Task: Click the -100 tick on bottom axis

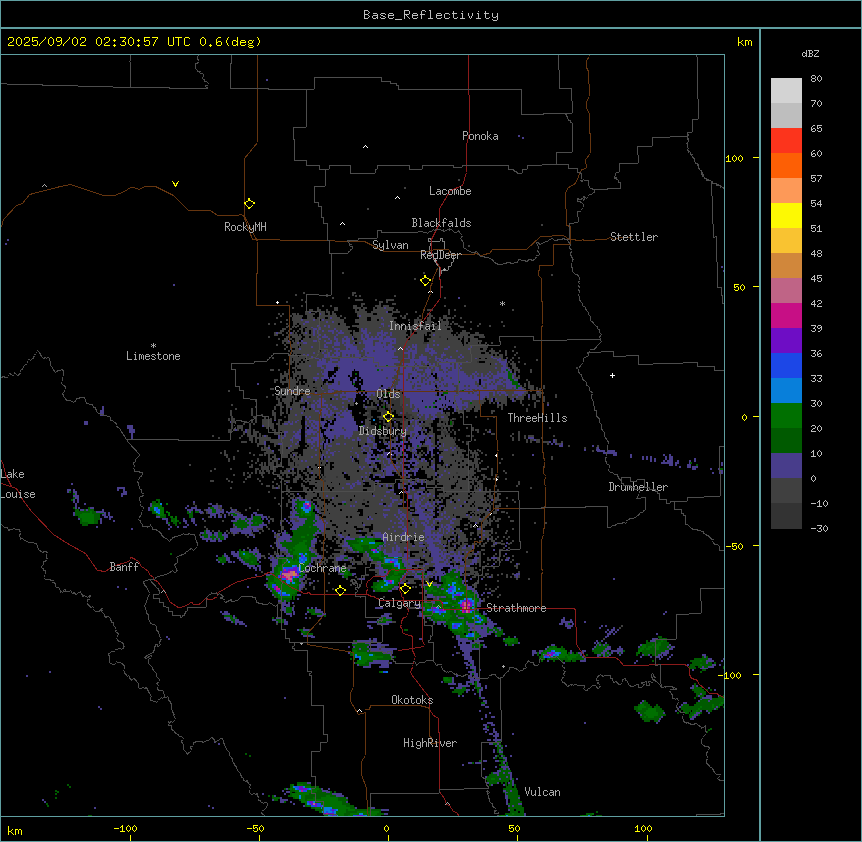Action: 125,828
